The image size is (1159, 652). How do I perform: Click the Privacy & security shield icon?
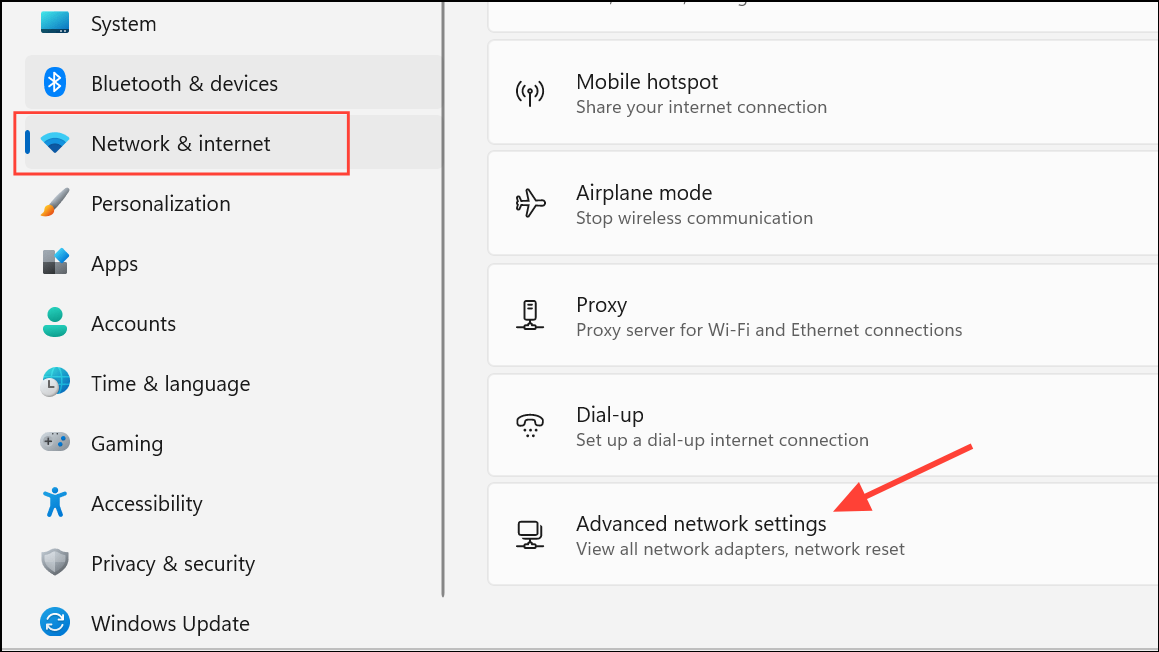[x=55, y=563]
